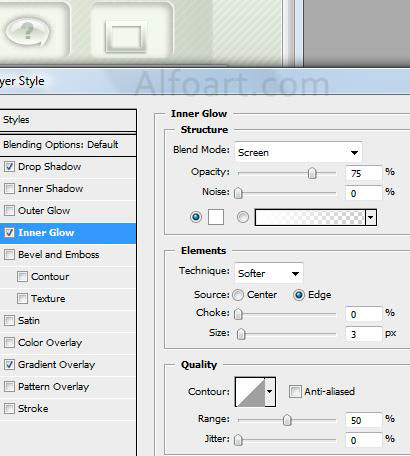The image size is (410, 456).
Task: Select Blending Options: Default
Action: click(68, 145)
